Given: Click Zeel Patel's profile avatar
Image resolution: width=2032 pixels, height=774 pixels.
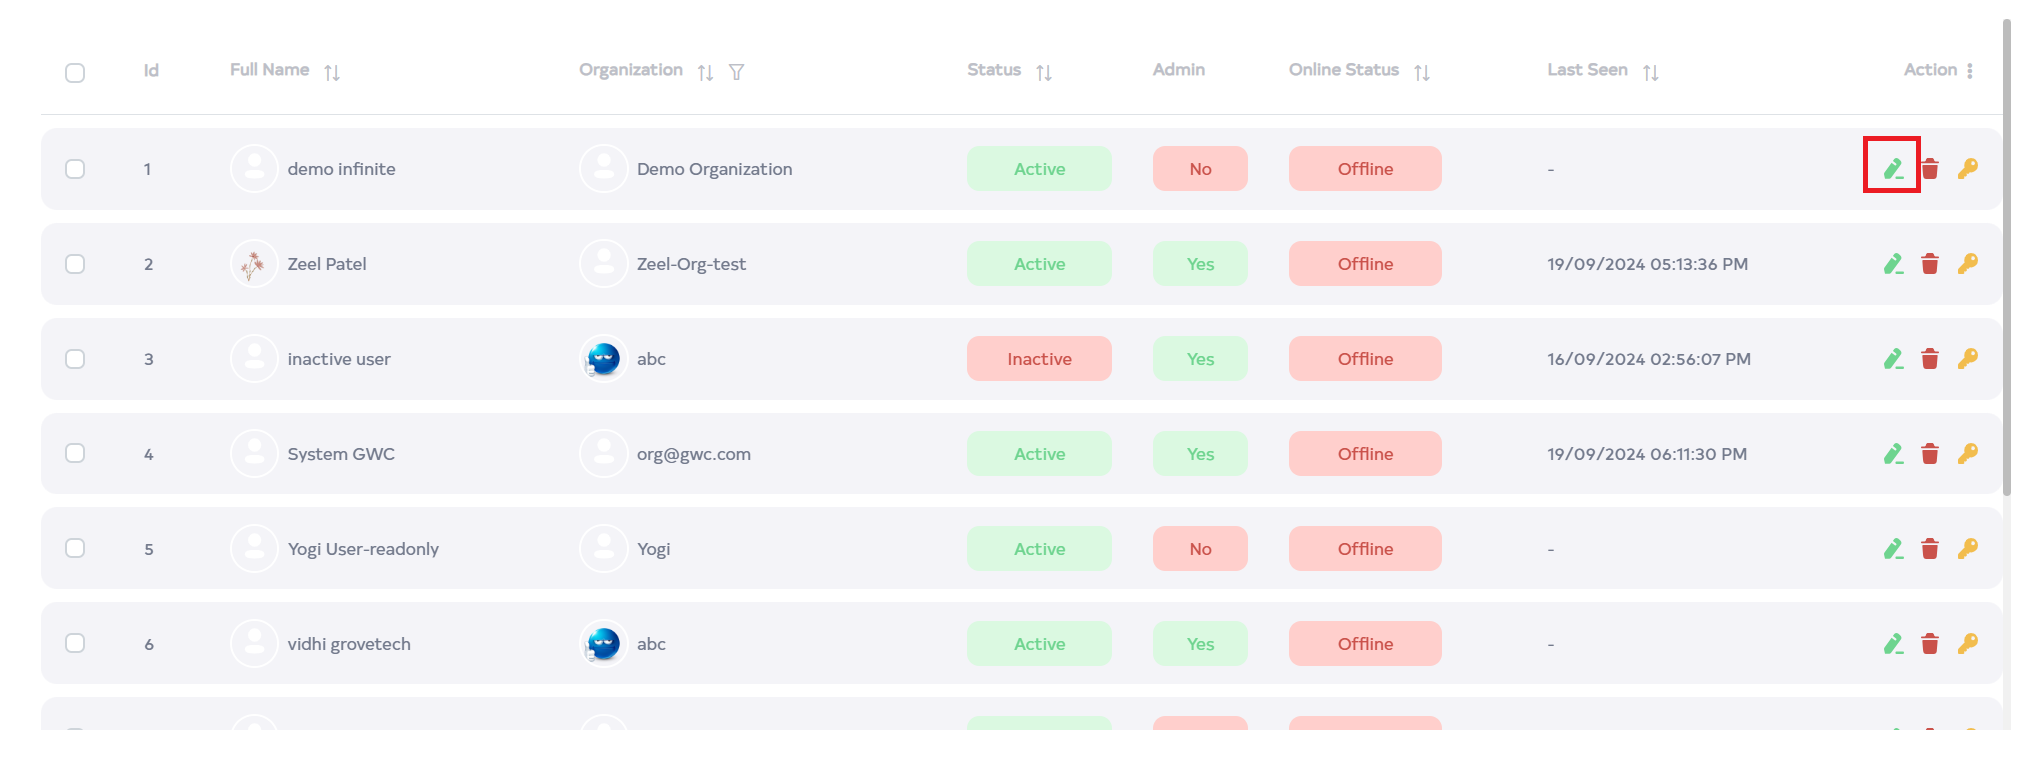Looking at the screenshot, I should tap(254, 264).
